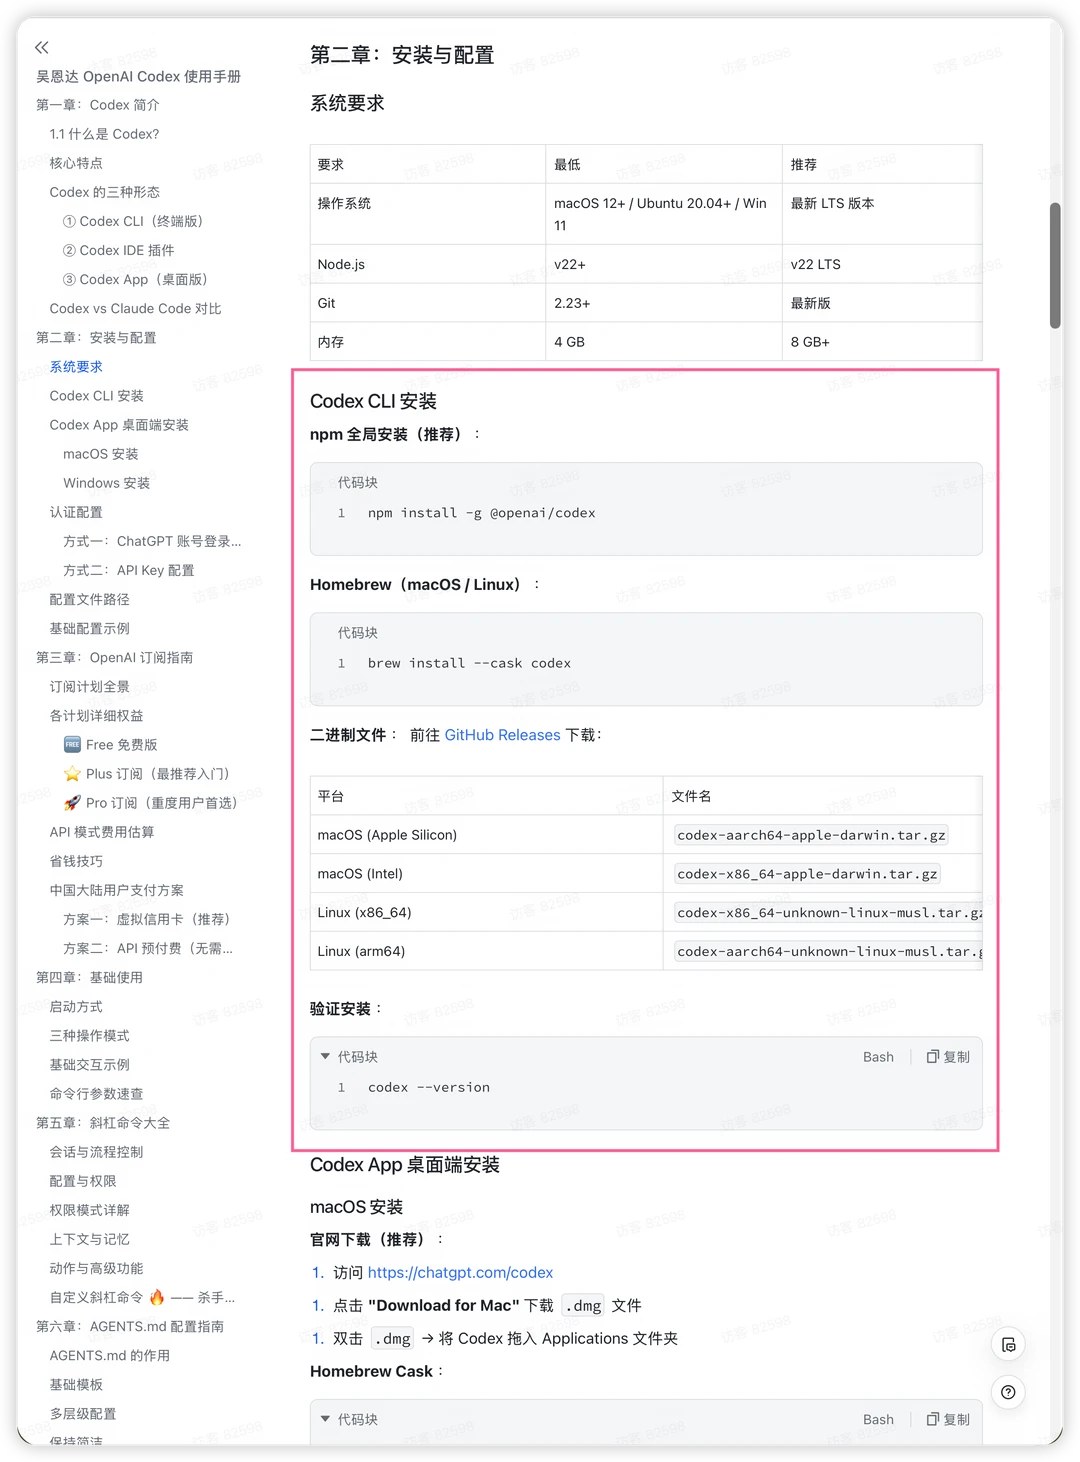
Task: Jump to 多层级配置 section
Action: point(83,1413)
